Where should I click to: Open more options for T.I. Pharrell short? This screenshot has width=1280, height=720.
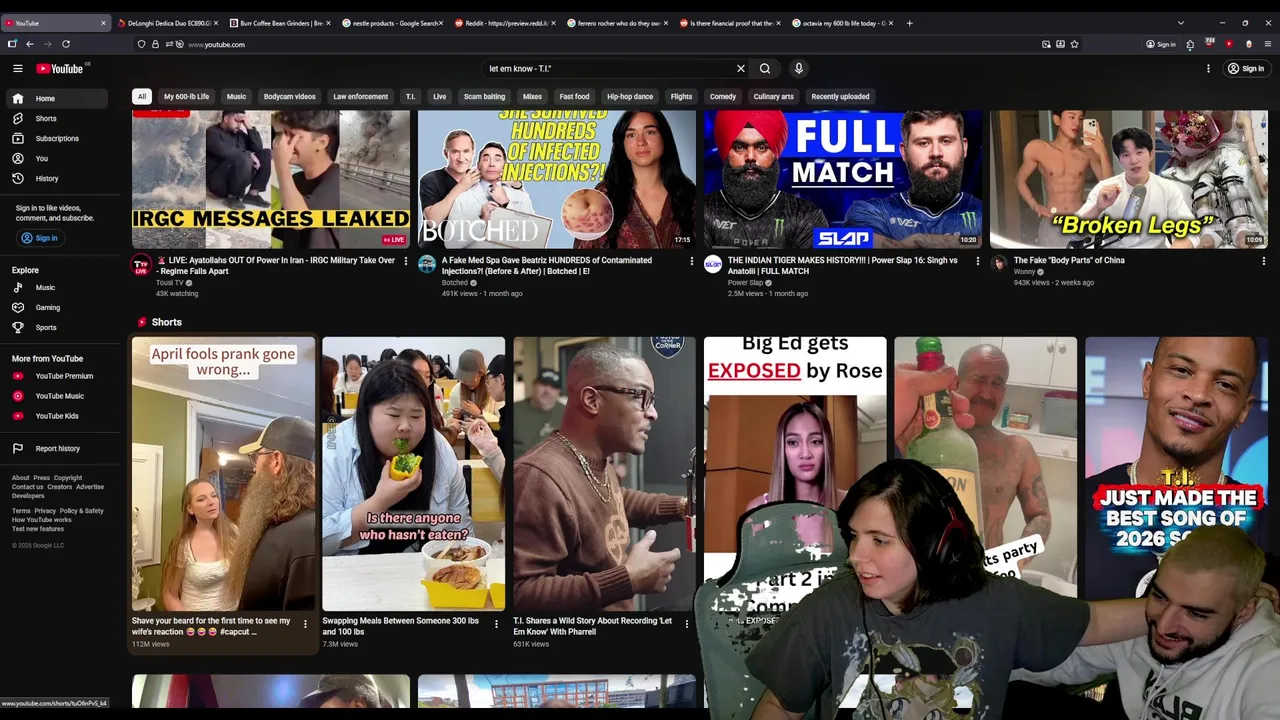[x=686, y=623]
